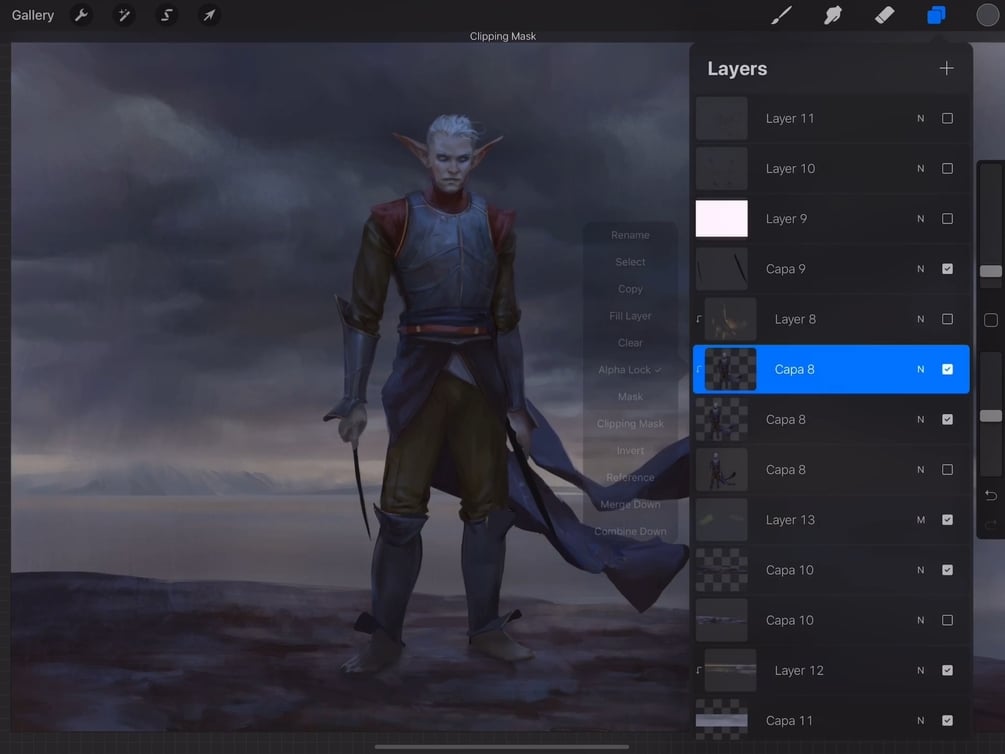Enable visibility of Layer 10

[x=947, y=169]
